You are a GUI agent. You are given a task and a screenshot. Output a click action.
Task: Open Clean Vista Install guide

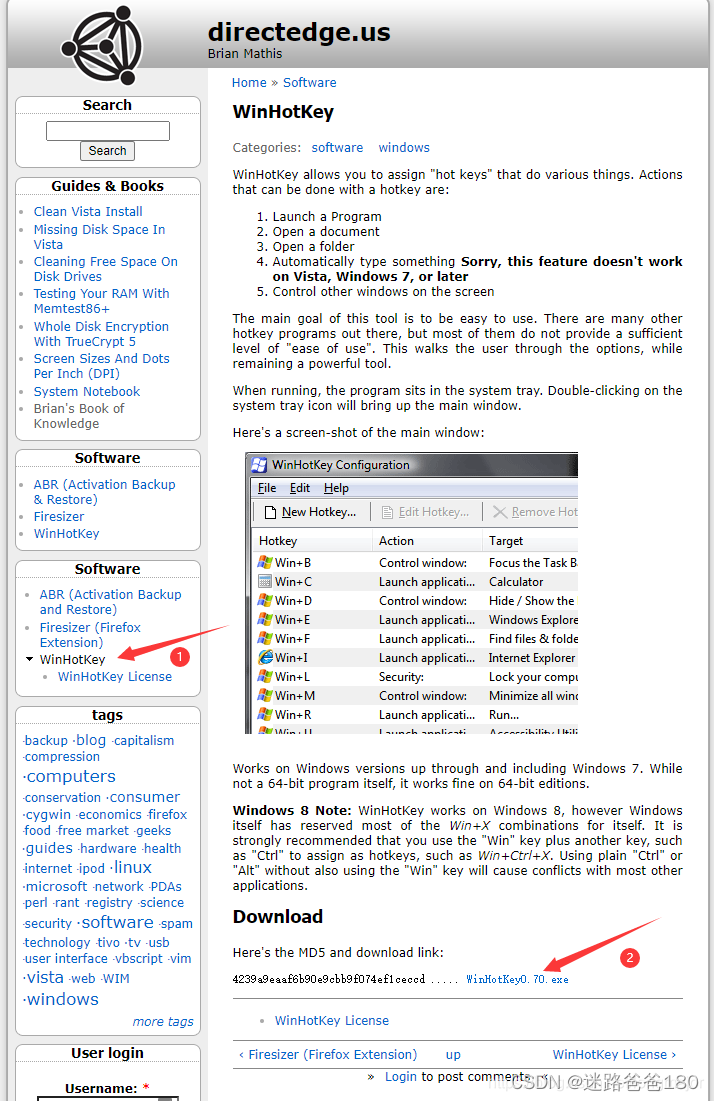(x=88, y=211)
